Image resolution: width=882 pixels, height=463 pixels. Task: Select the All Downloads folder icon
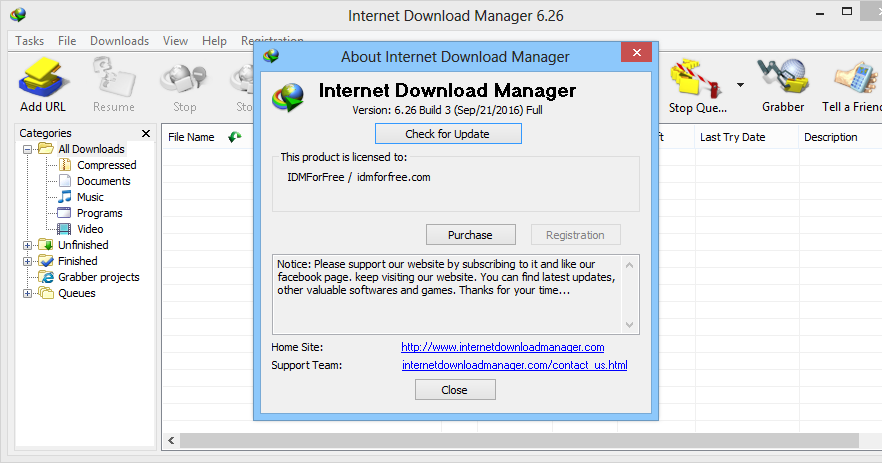(x=46, y=149)
